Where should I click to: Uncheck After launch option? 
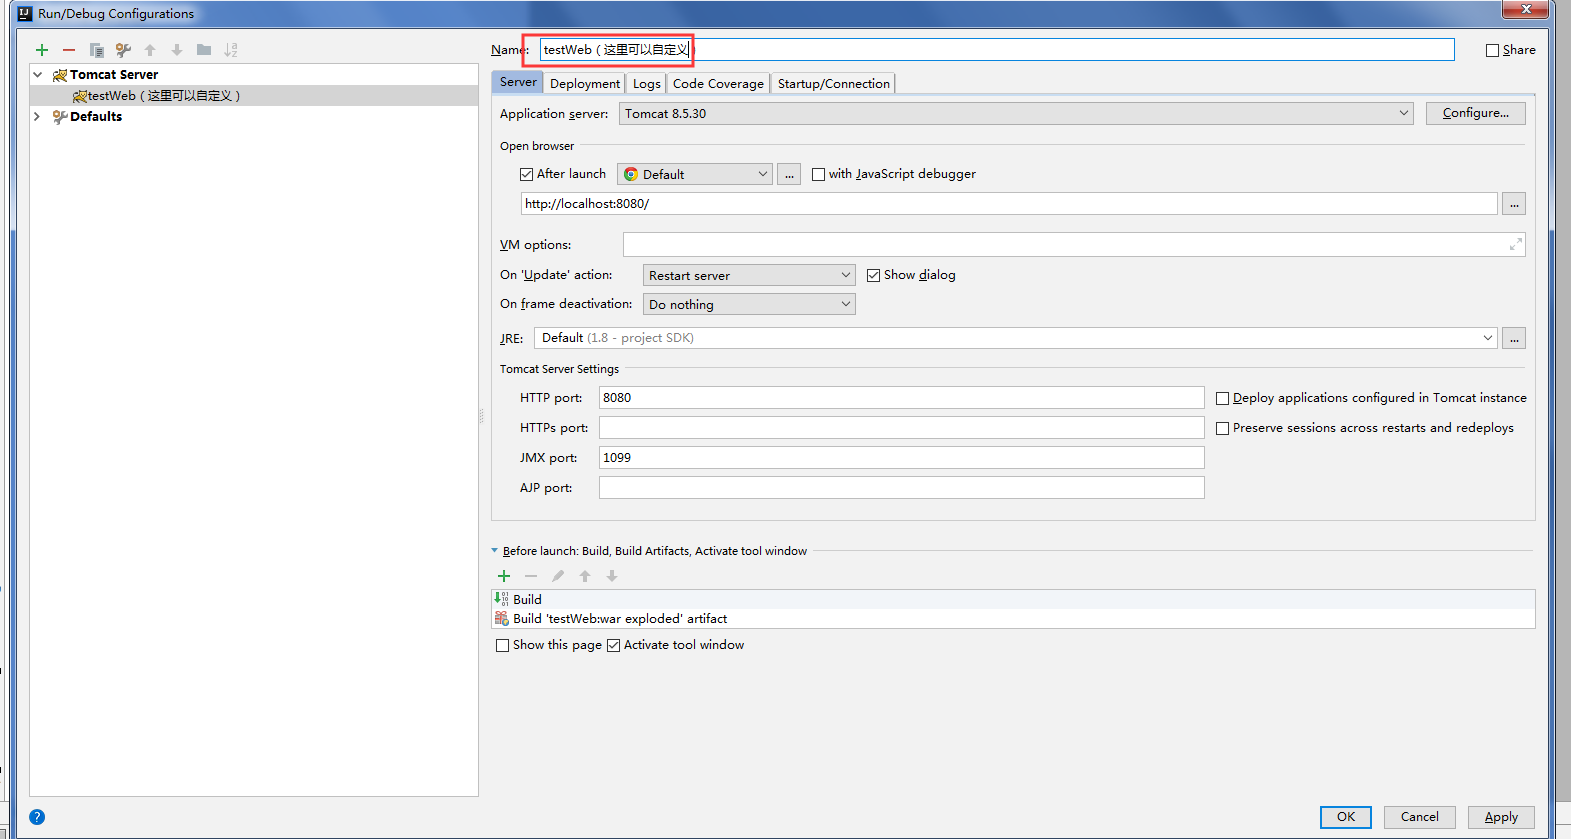point(526,174)
